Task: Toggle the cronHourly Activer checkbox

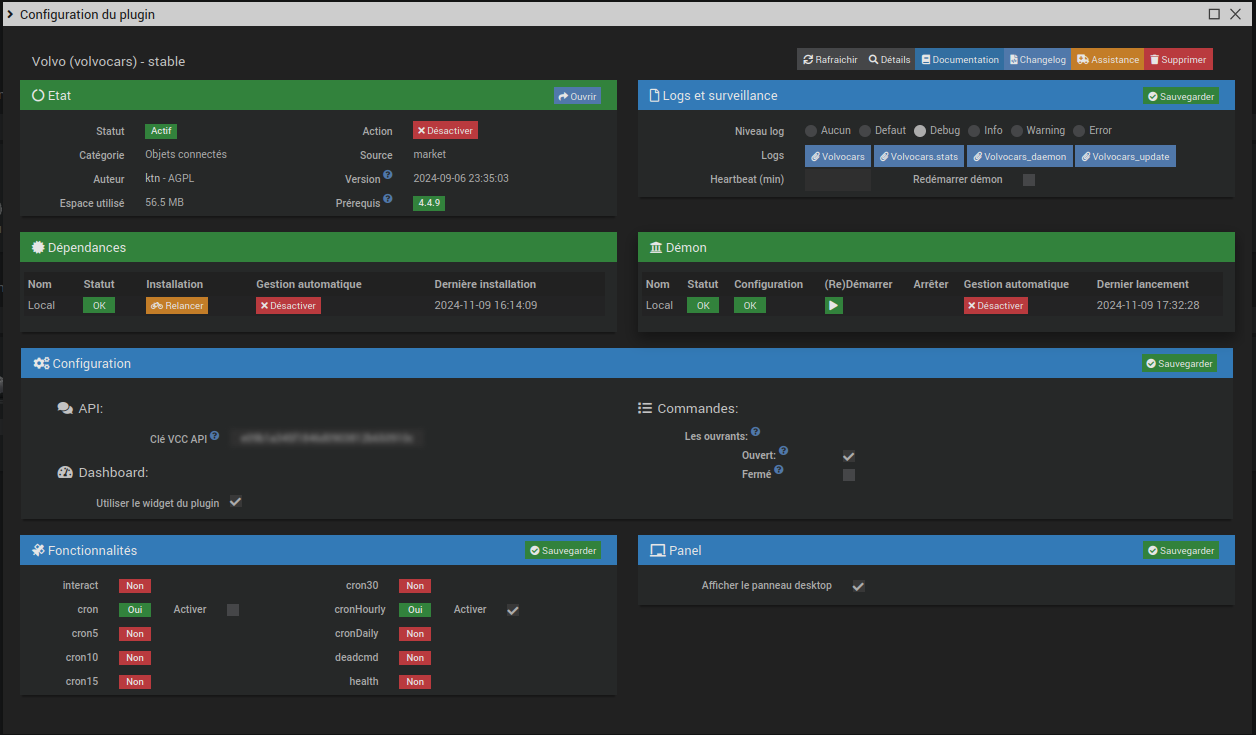Action: [513, 610]
